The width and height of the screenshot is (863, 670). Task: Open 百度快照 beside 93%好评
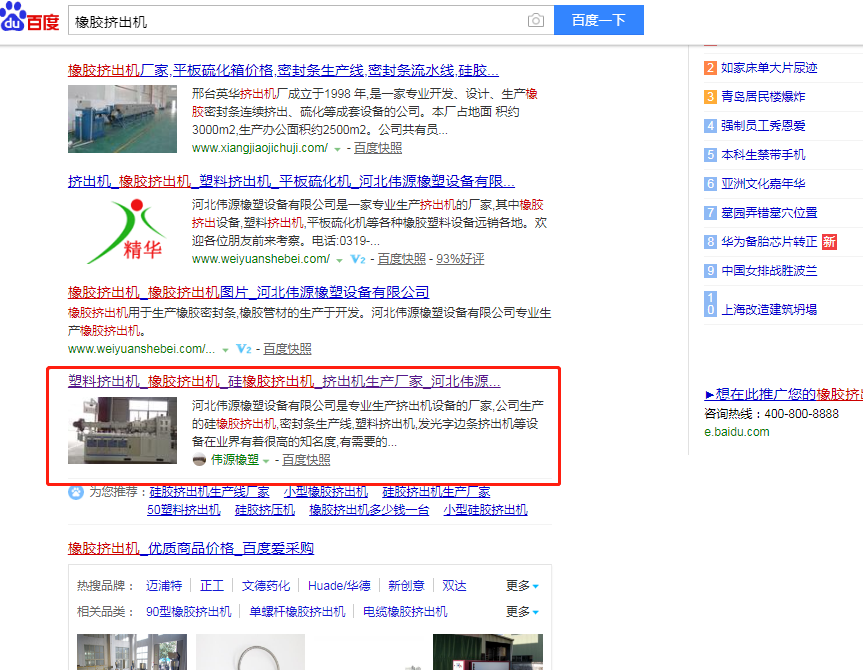click(x=402, y=259)
